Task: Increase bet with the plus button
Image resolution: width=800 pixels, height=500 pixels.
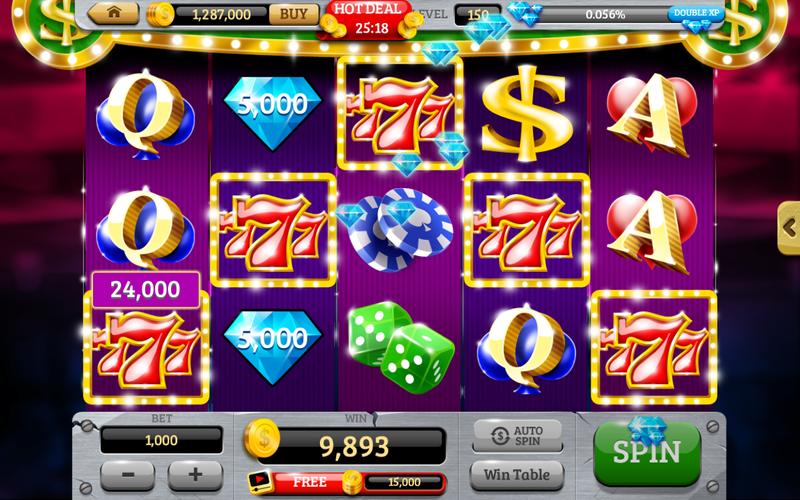Action: [x=195, y=475]
